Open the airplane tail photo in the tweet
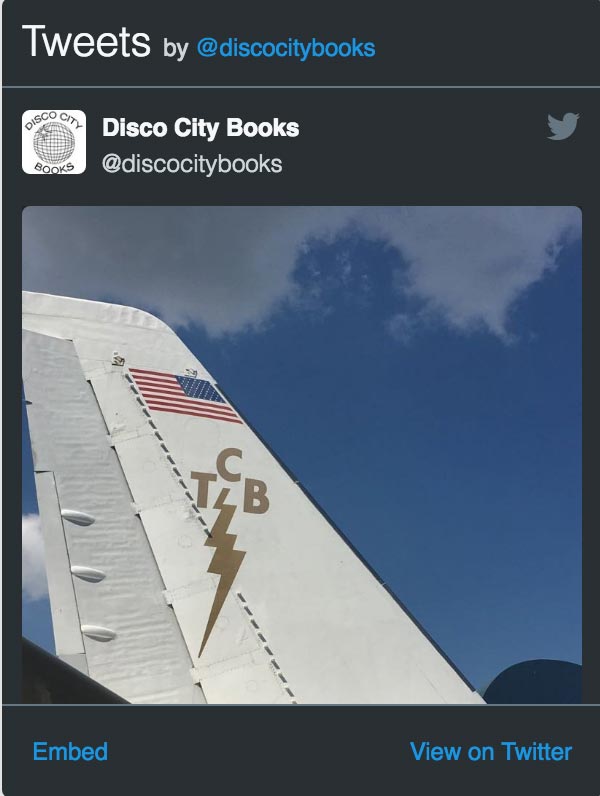Viewport: 600px width, 796px height. [x=302, y=455]
